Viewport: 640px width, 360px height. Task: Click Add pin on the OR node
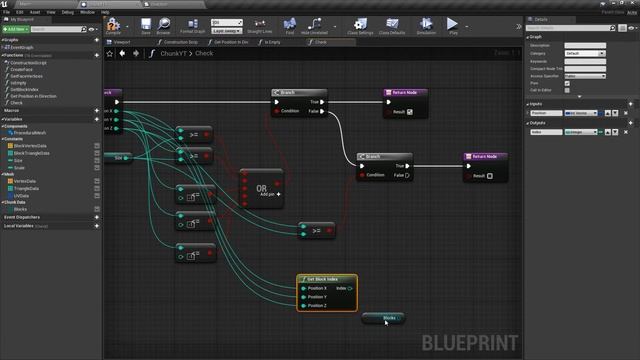270,194
